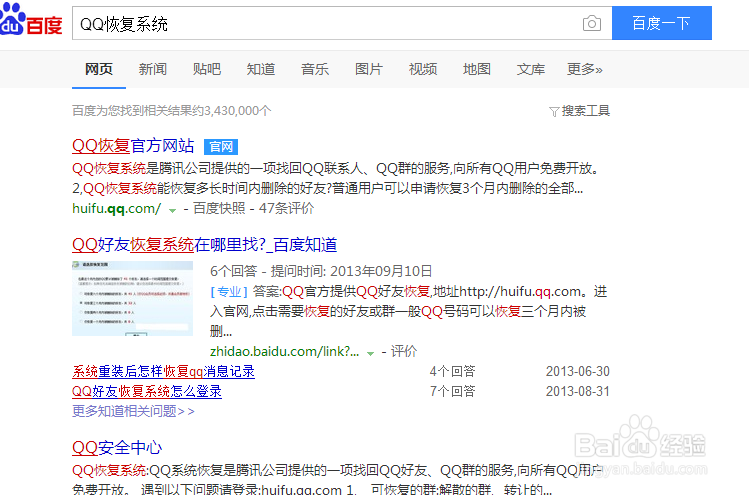
Task: Click the search tools funnel icon
Action: (x=554, y=112)
